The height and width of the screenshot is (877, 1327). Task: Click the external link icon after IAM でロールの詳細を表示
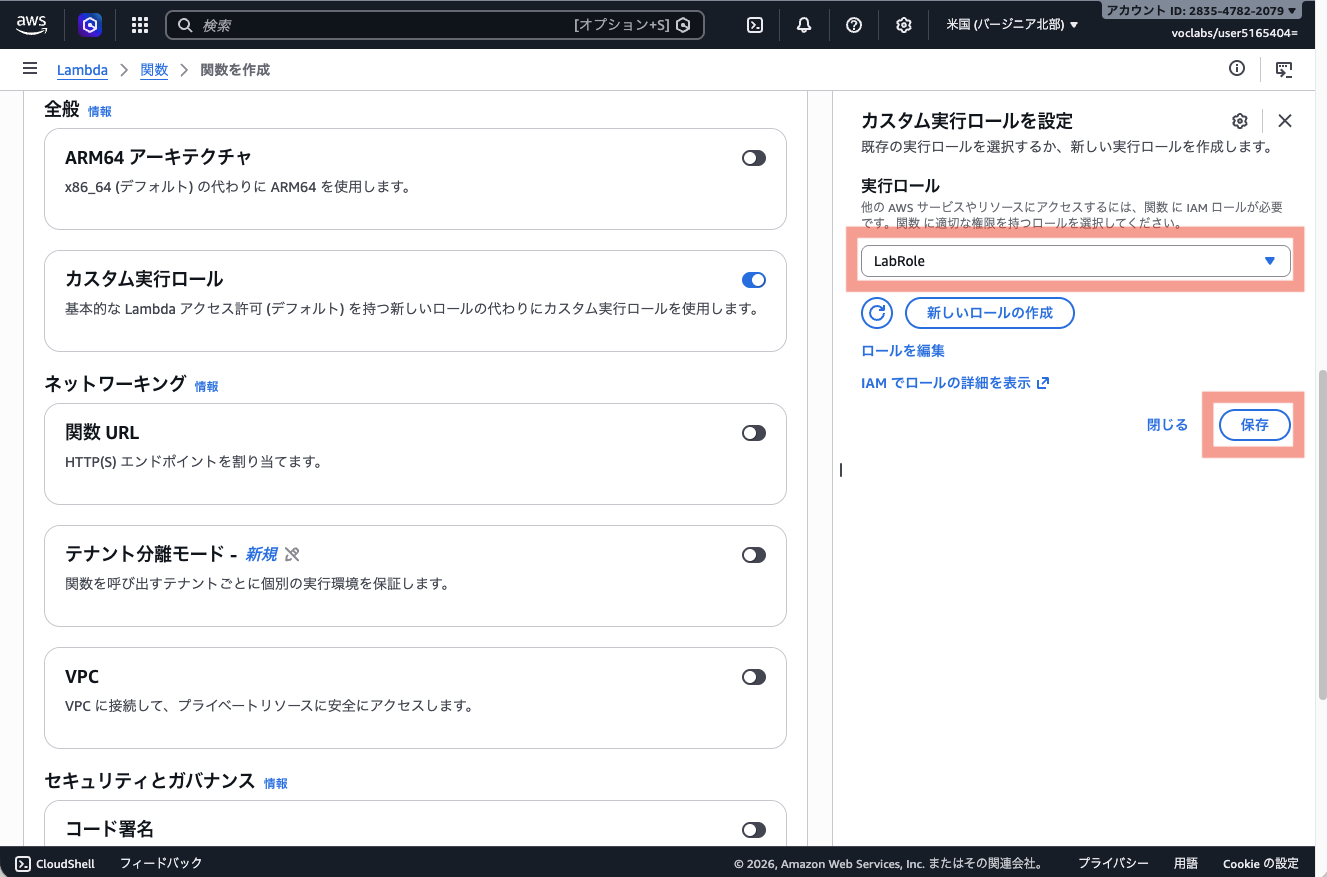pyautogui.click(x=1043, y=383)
